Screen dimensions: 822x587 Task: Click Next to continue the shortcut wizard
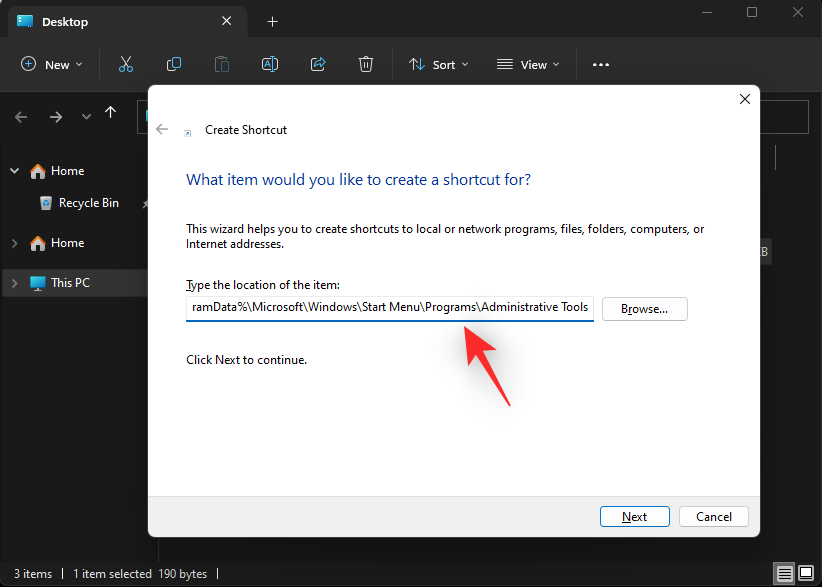pyautogui.click(x=634, y=516)
